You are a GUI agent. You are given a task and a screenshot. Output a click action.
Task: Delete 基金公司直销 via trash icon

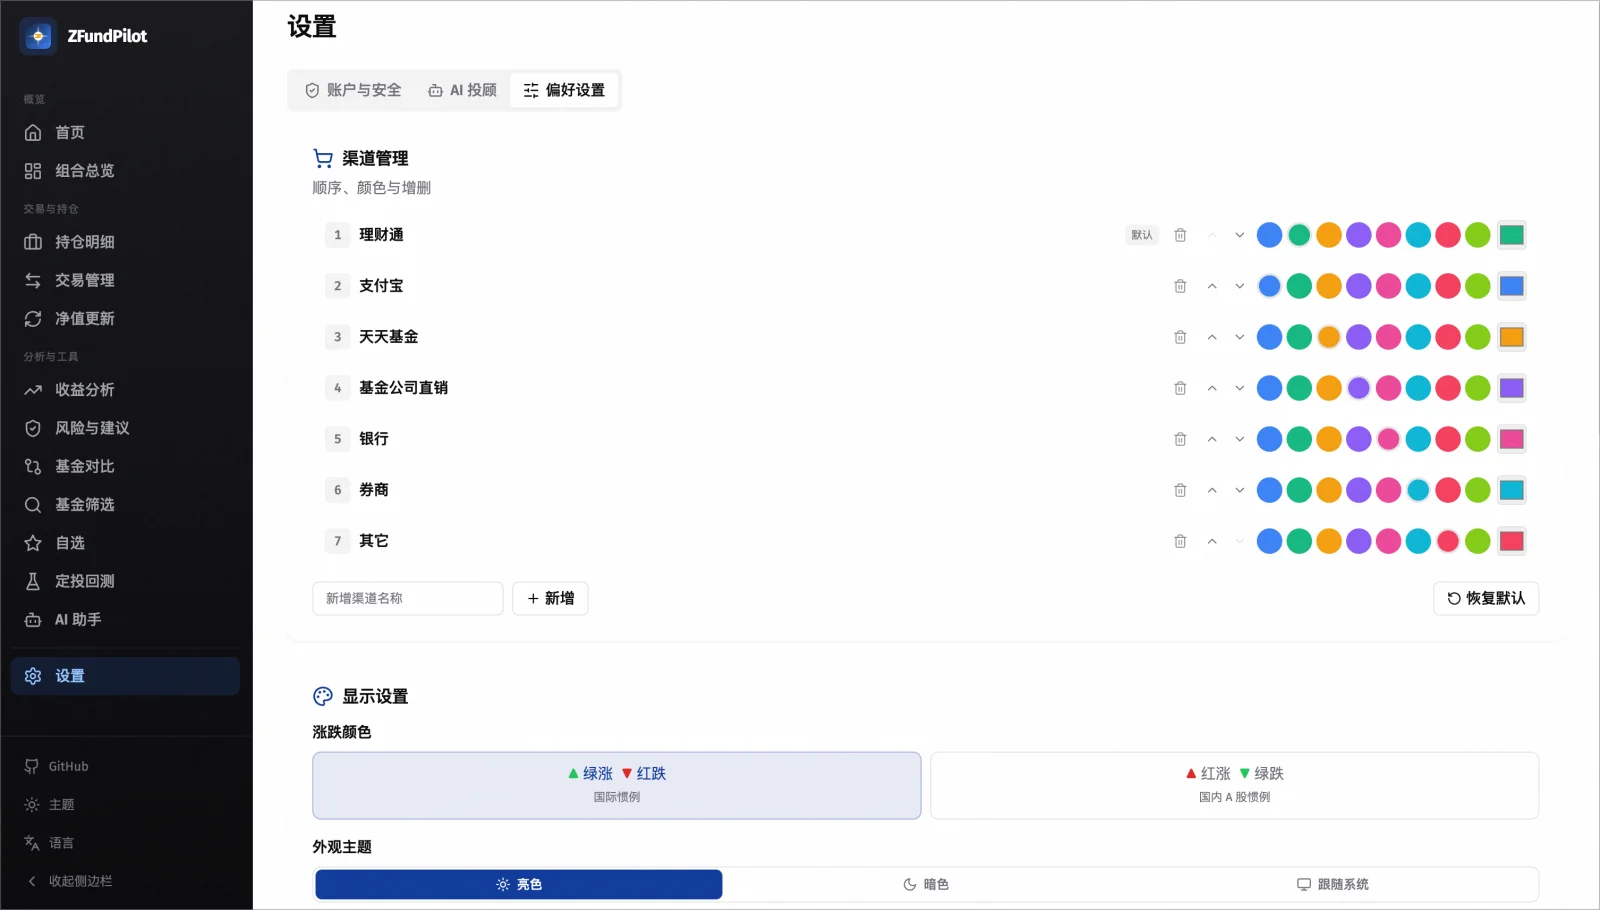coord(1180,388)
